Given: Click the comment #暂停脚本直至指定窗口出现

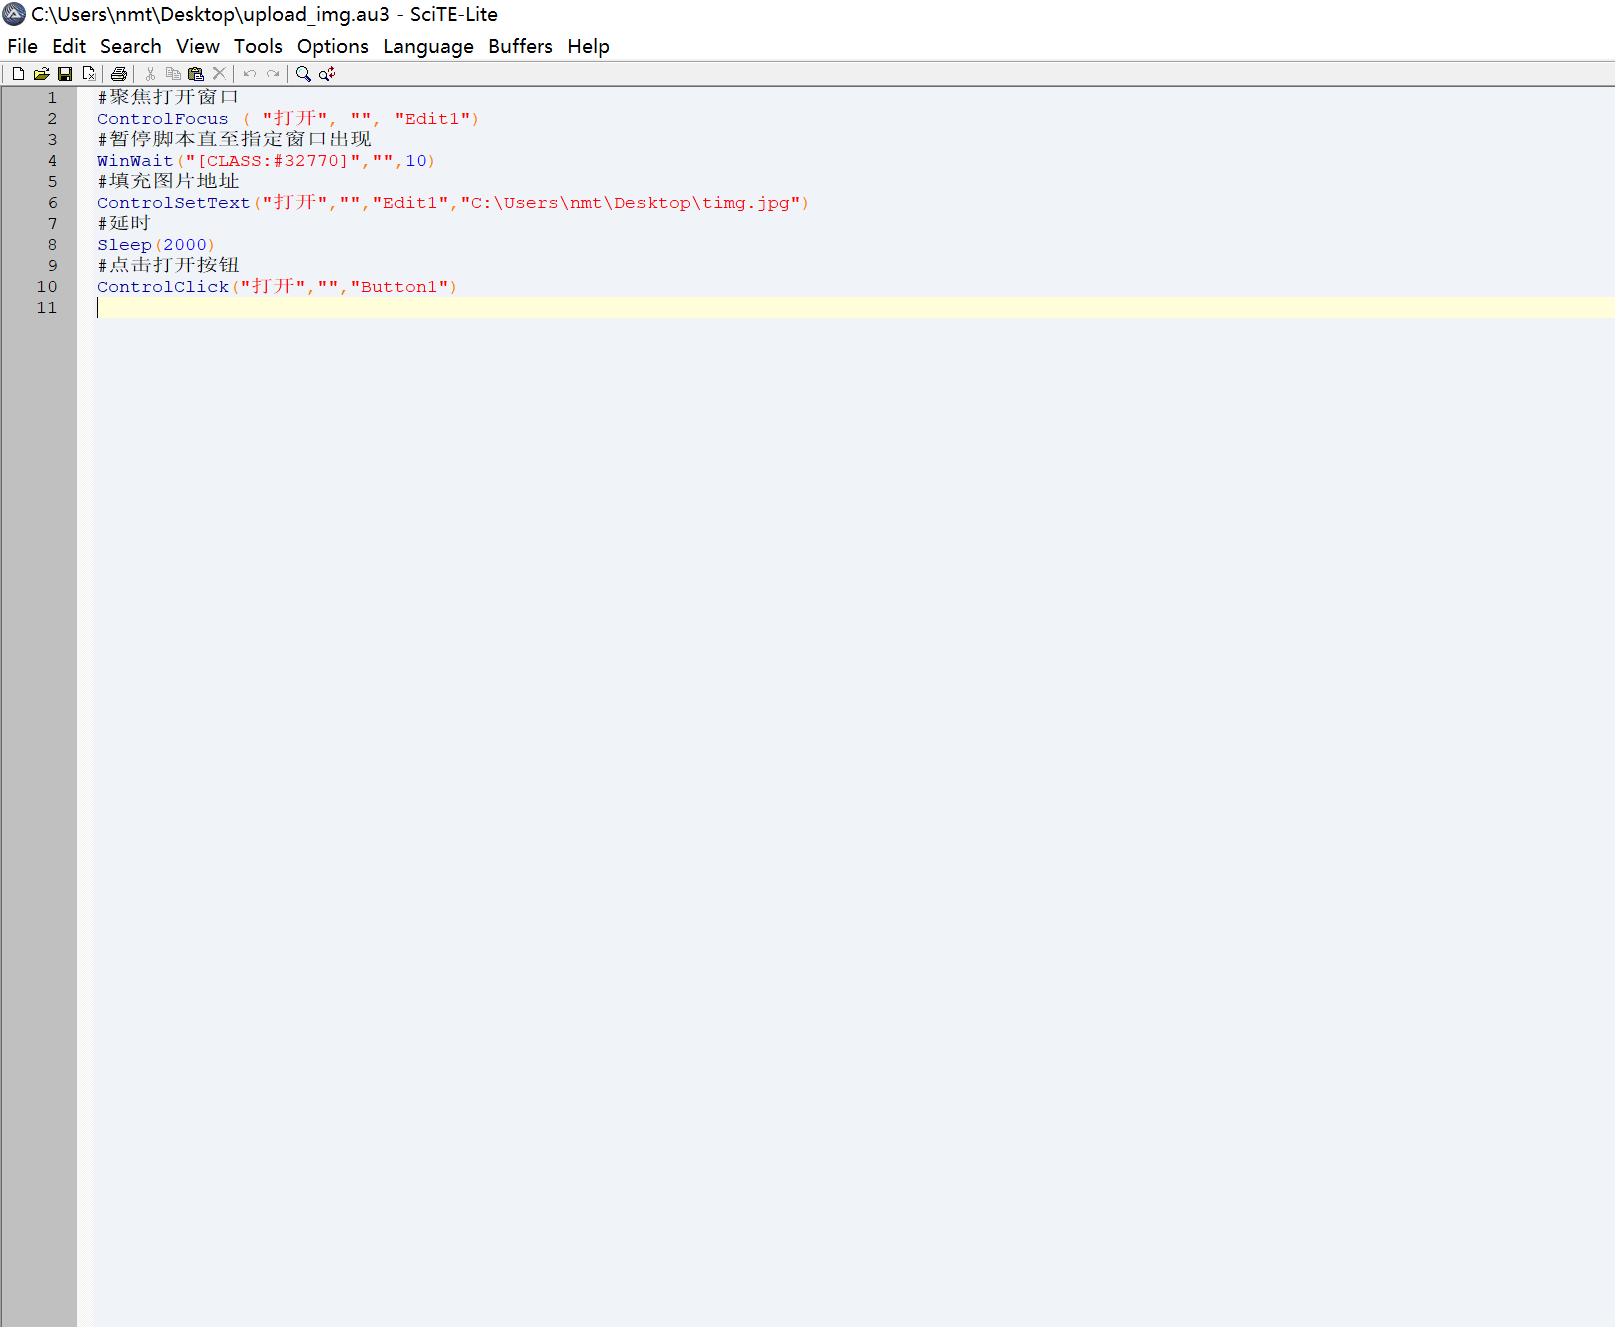Looking at the screenshot, I should point(234,139).
